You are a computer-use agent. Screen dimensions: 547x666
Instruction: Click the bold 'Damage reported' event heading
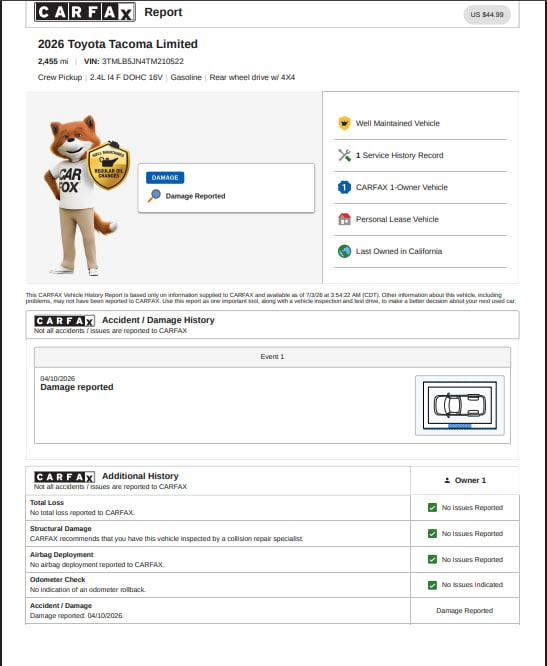click(77, 387)
